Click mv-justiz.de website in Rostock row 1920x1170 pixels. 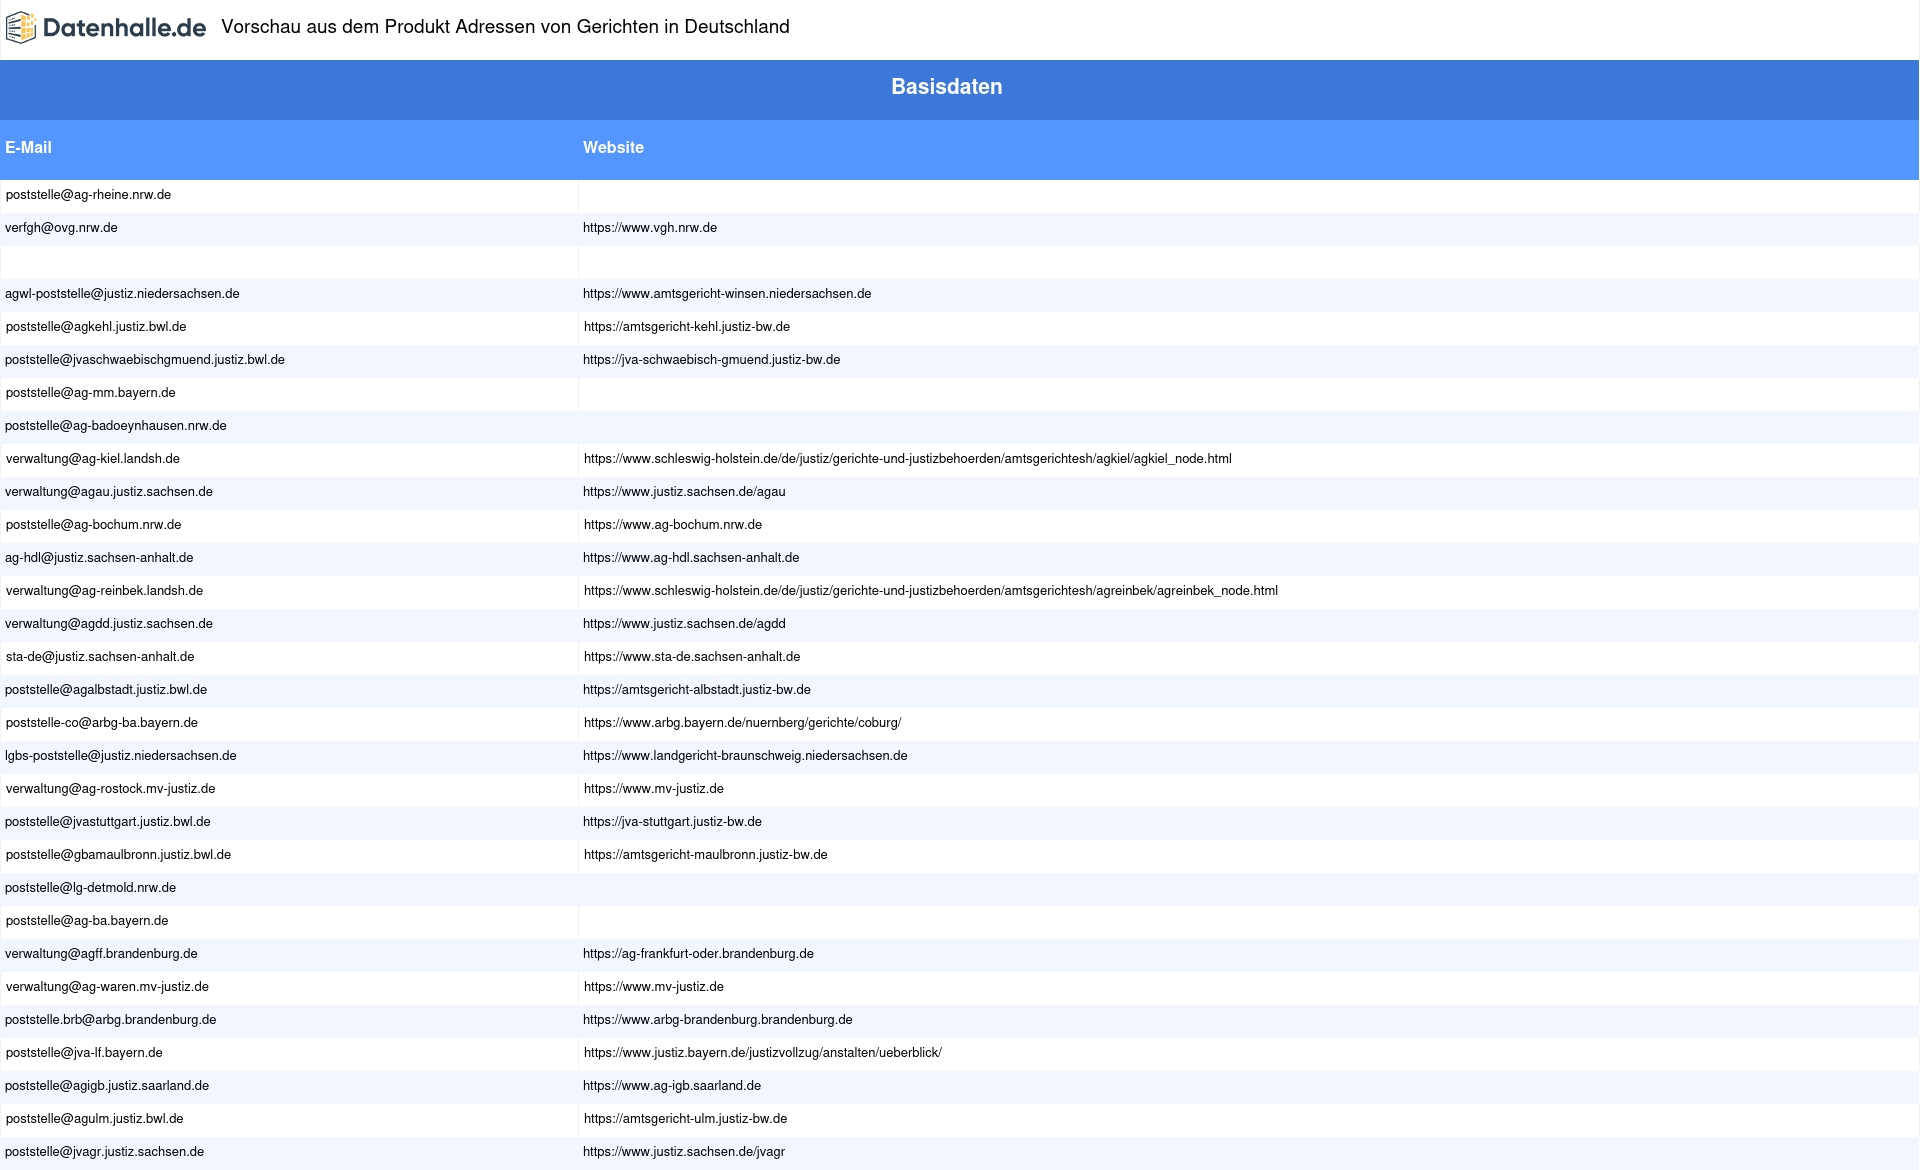point(654,789)
